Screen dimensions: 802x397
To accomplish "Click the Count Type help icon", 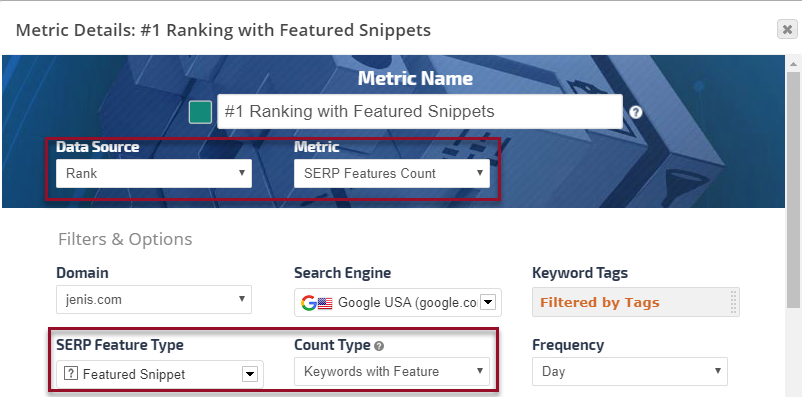I will coord(379,346).
